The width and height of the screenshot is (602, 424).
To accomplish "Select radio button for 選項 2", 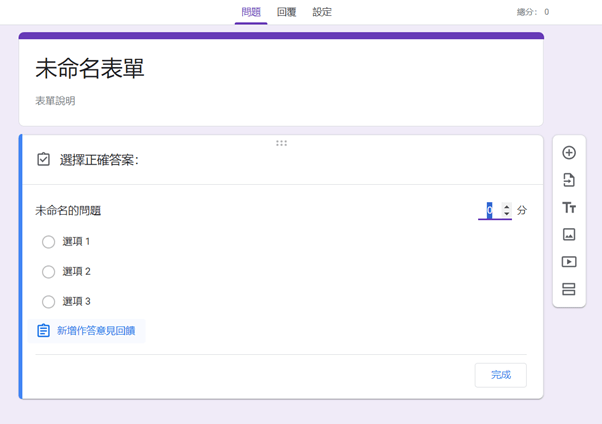I will click(x=48, y=272).
